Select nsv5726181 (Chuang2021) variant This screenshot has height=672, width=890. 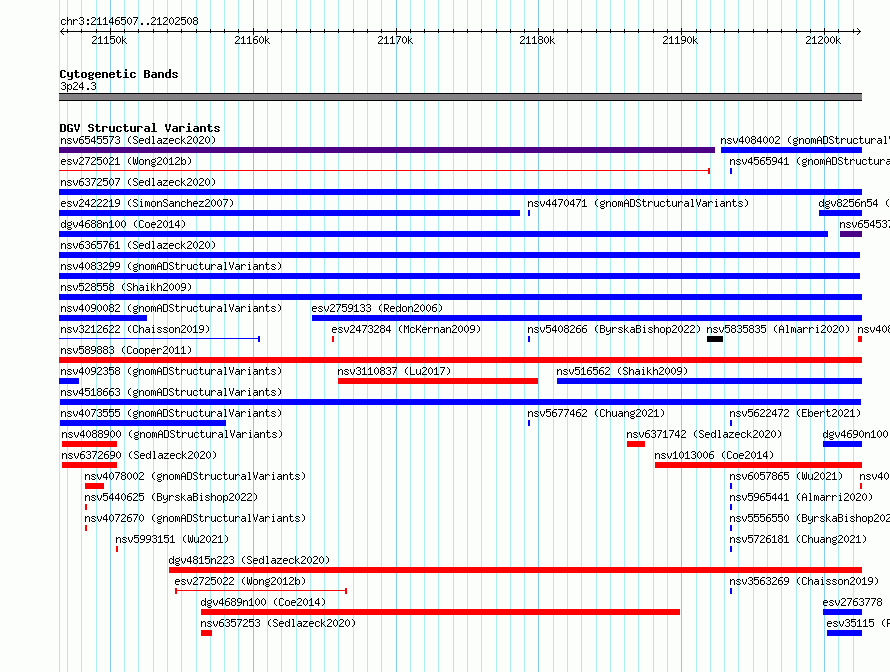(x=798, y=539)
